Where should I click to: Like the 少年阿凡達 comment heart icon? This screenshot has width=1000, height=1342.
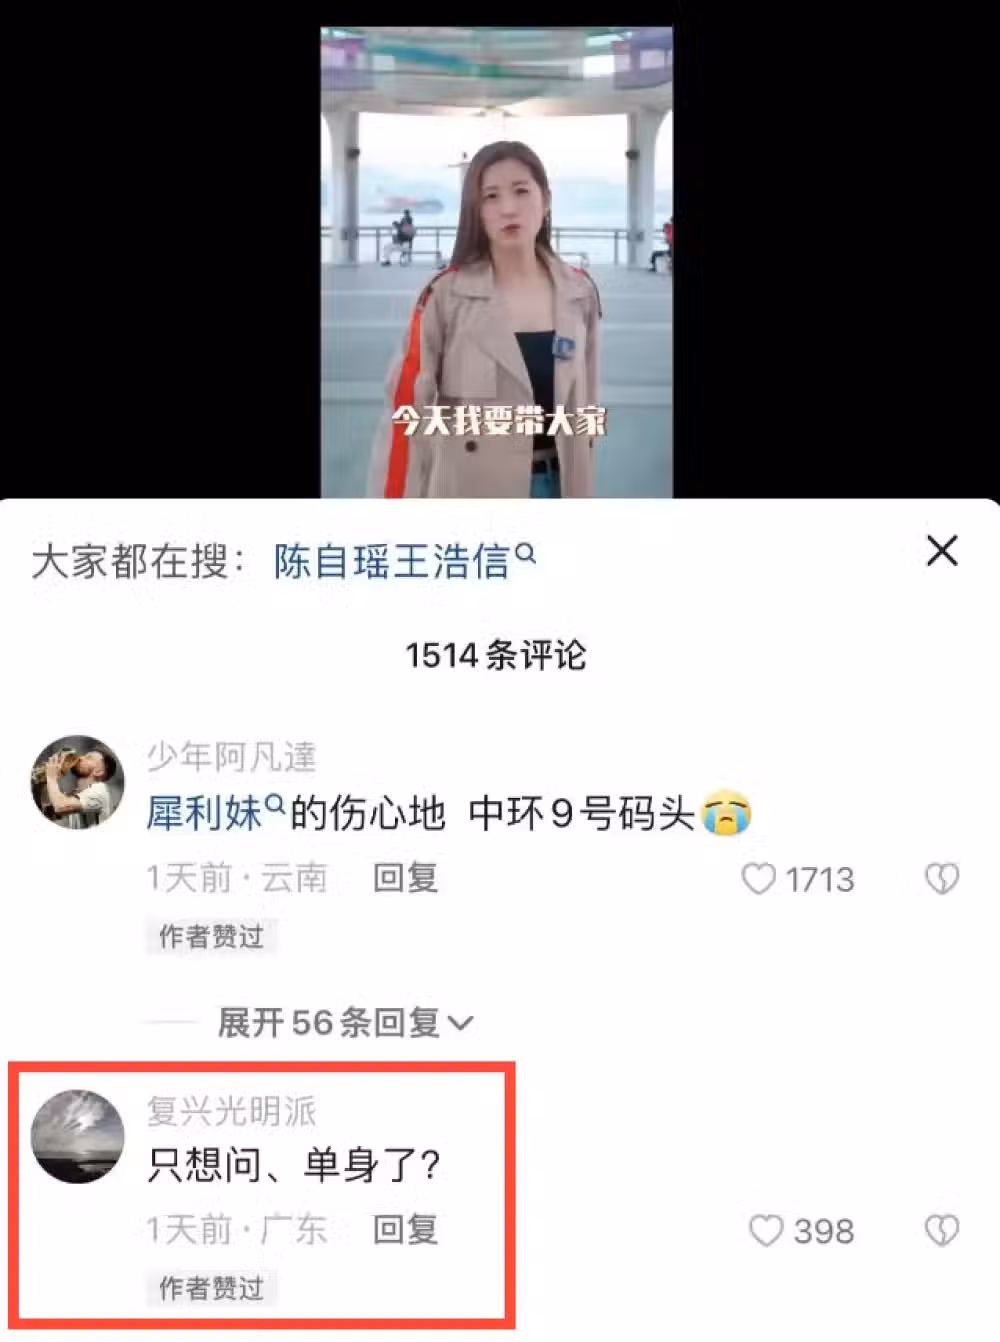758,879
